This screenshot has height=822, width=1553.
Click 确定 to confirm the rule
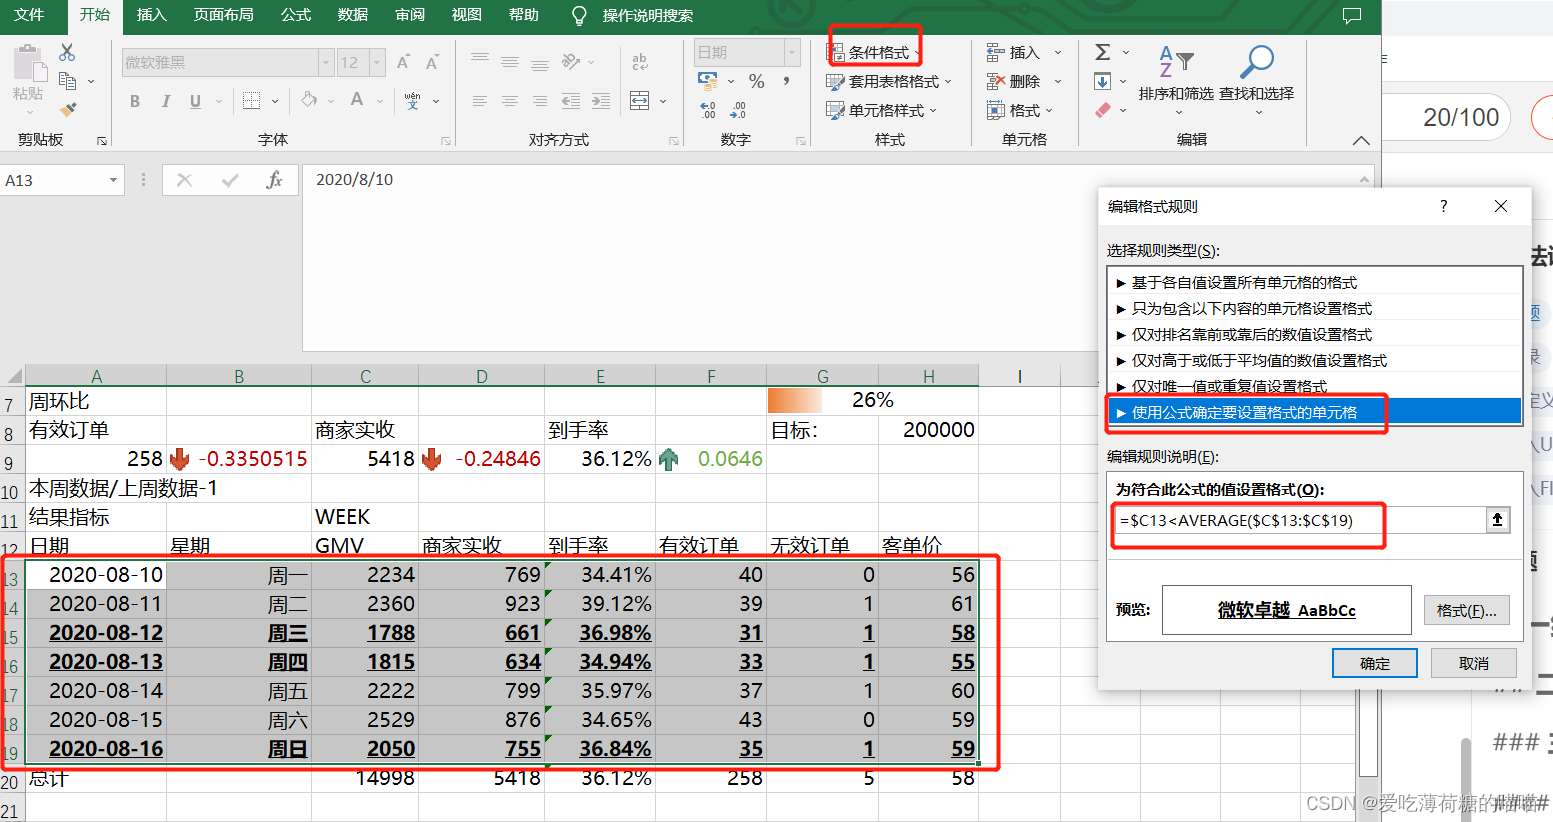(1374, 663)
